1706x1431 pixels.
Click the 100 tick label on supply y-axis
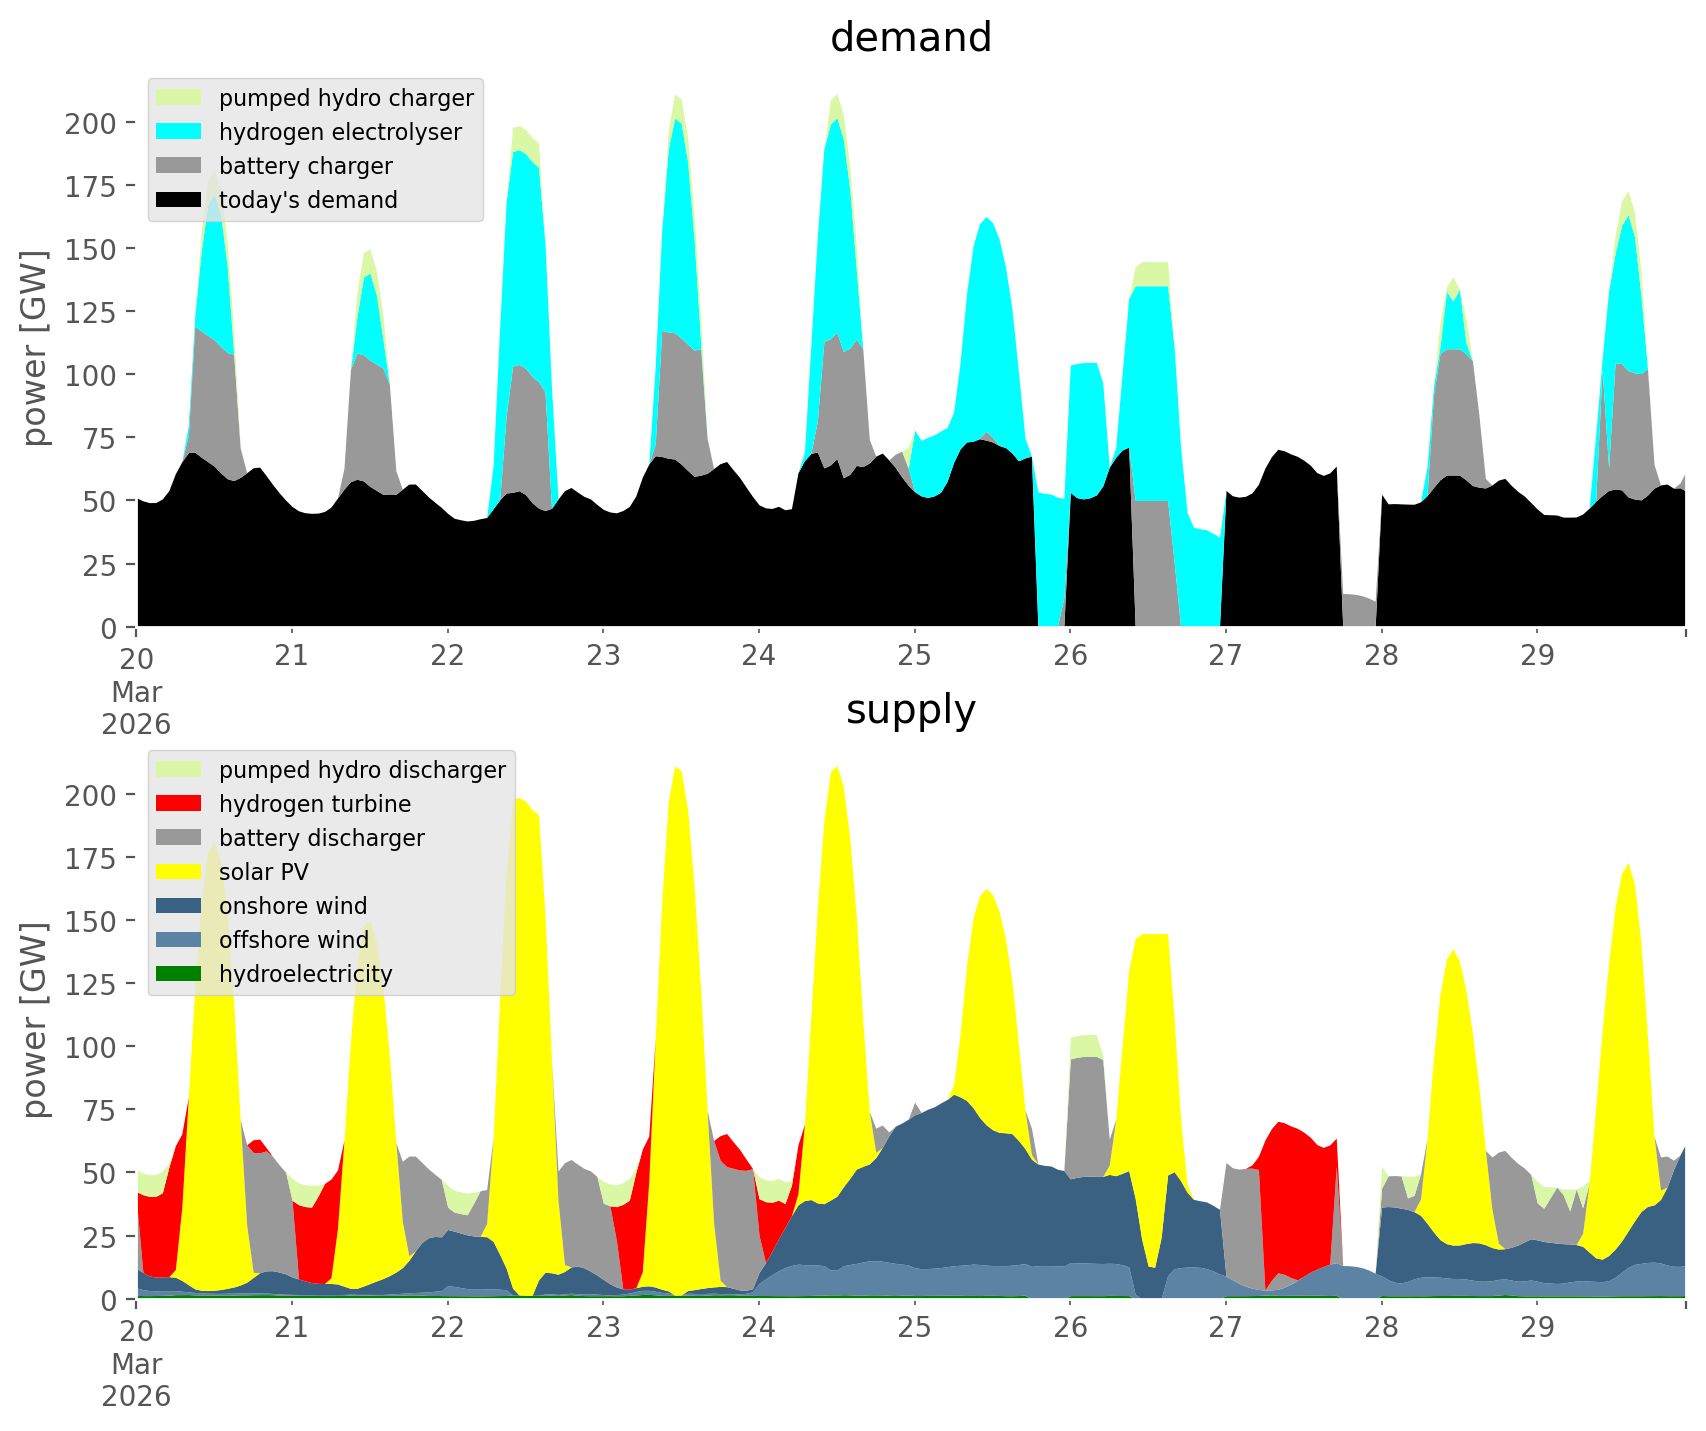click(90, 1047)
